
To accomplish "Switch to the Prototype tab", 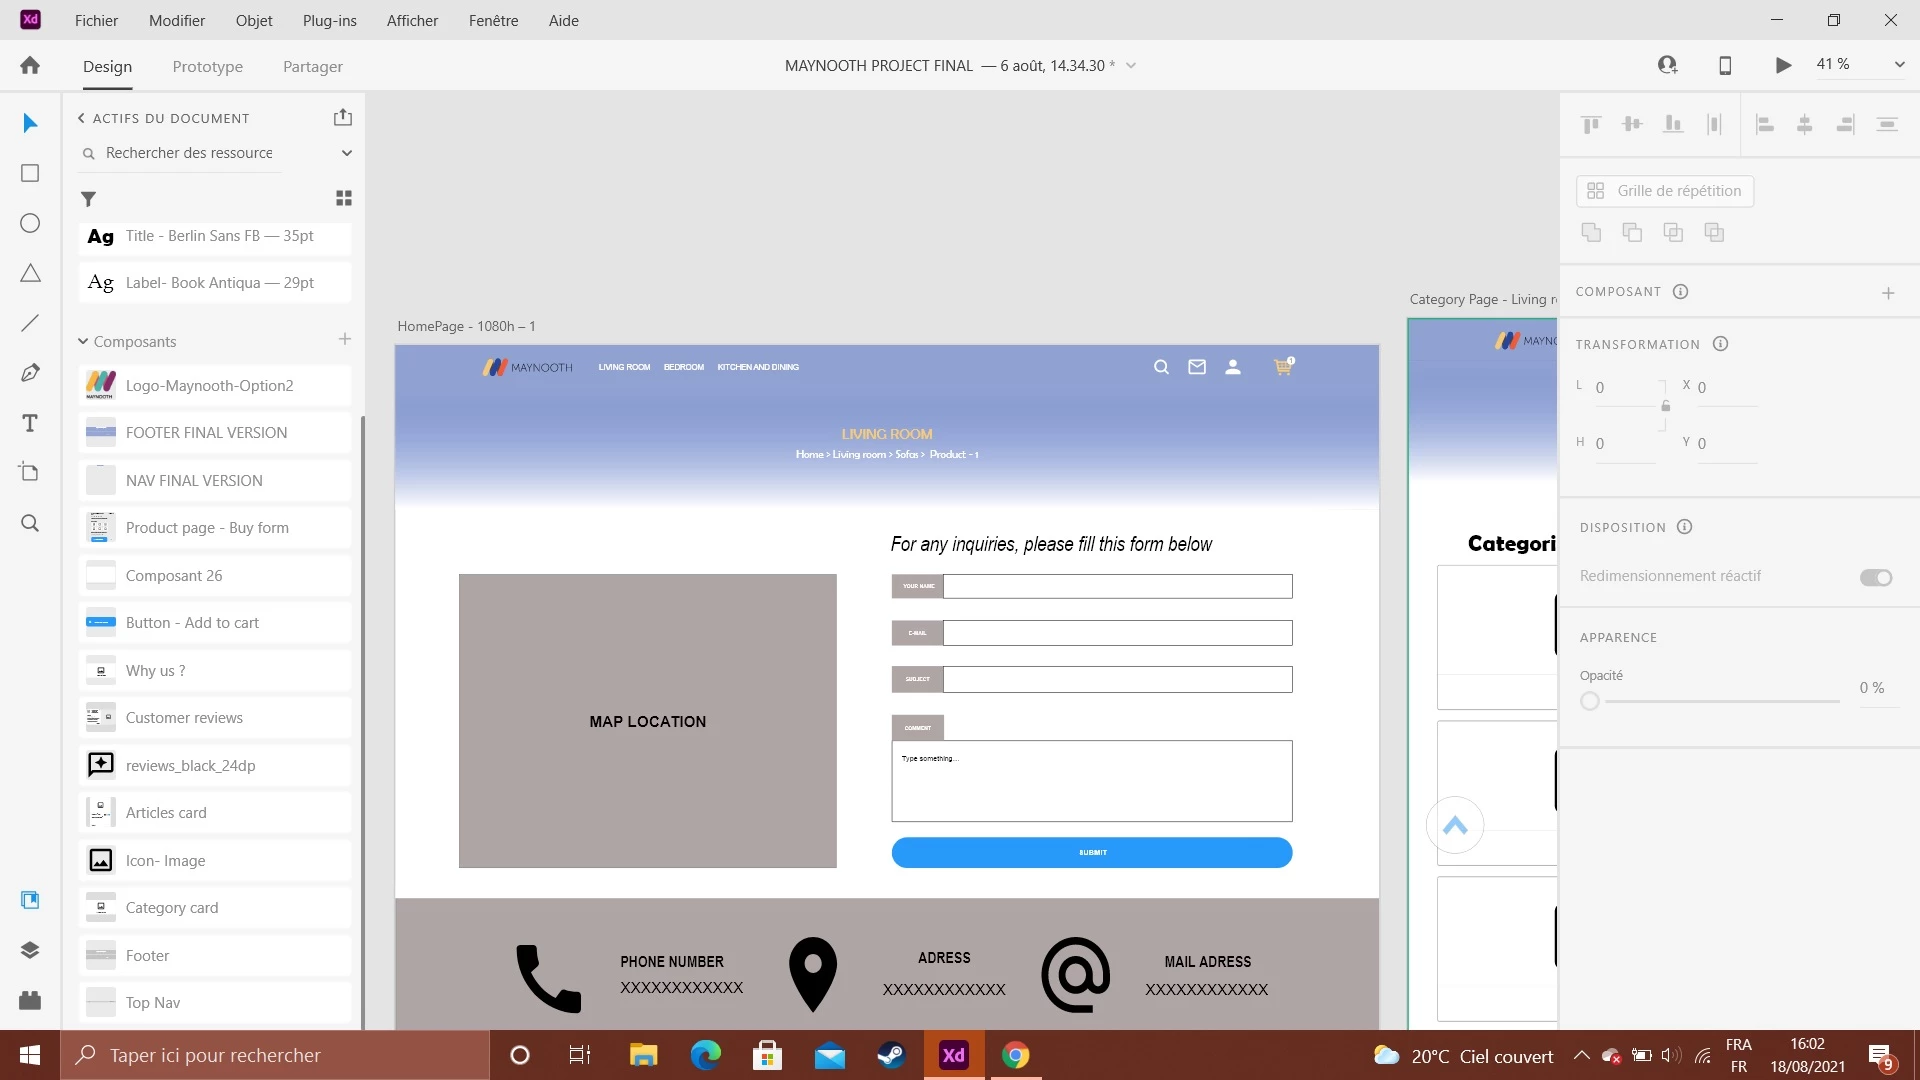I will [x=207, y=67].
